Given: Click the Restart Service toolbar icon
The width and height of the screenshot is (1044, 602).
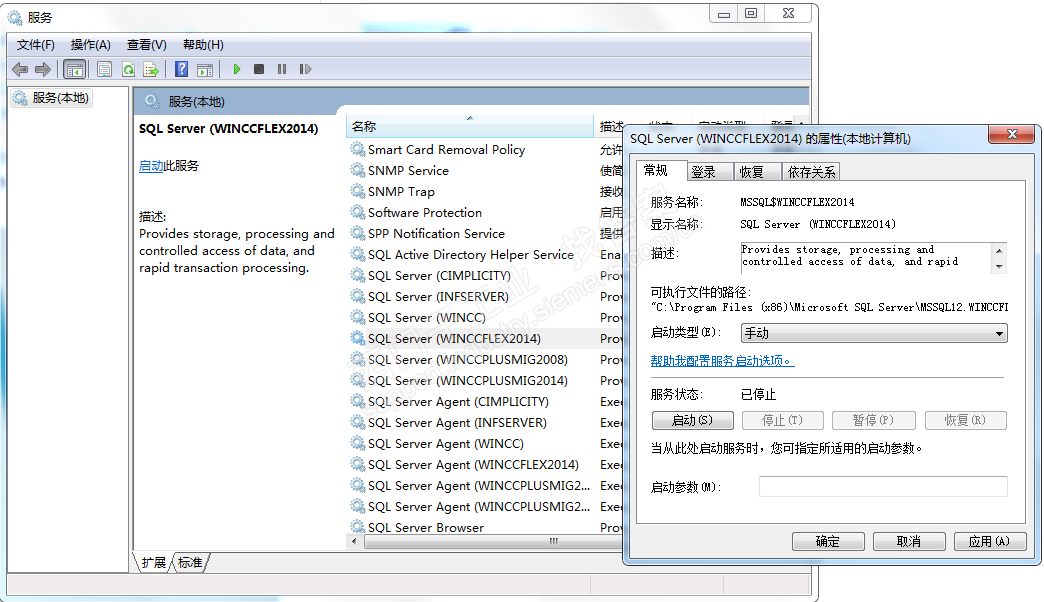Looking at the screenshot, I should coord(305,69).
